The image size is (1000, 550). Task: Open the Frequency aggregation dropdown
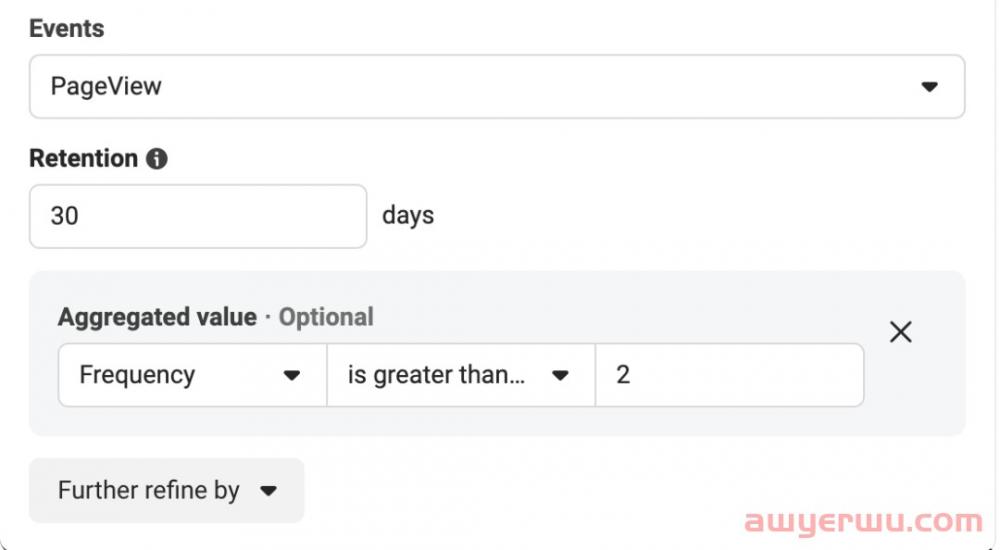click(x=192, y=376)
